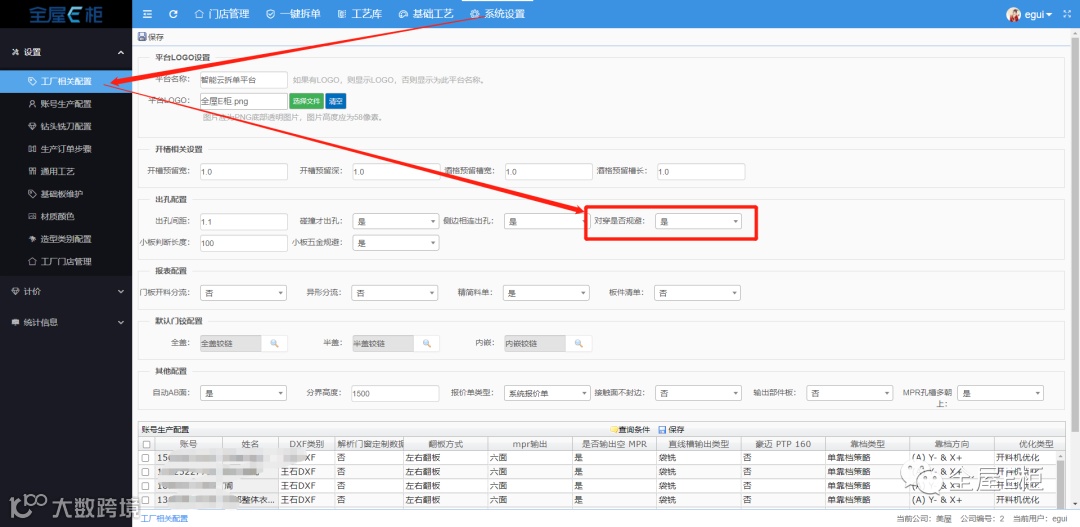Viewport: 1080px width, 527px height.
Task: Click the 账号 column header
Action: coord(189,444)
